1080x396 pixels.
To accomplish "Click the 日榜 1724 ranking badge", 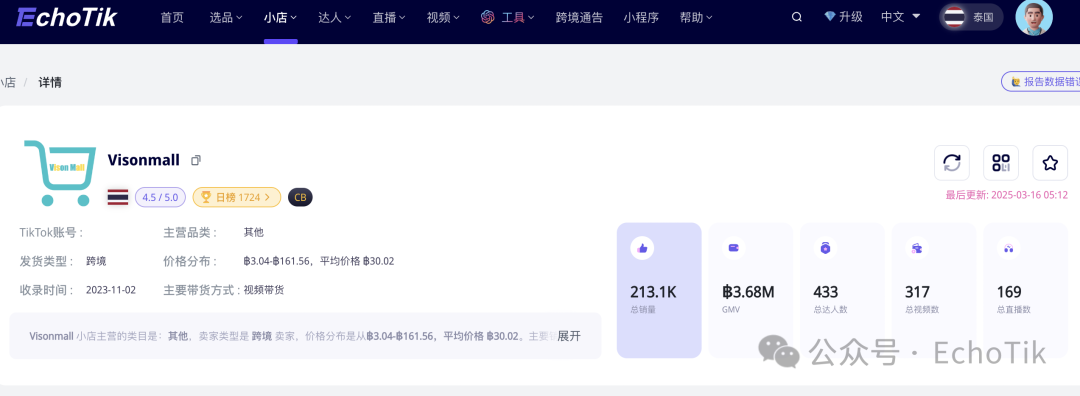I will pyautogui.click(x=237, y=198).
